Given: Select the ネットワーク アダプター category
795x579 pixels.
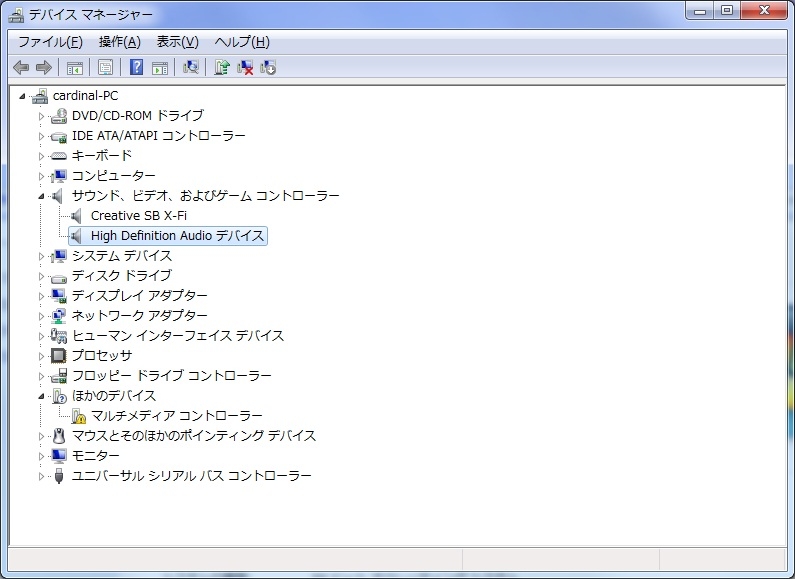Looking at the screenshot, I should pyautogui.click(x=139, y=315).
